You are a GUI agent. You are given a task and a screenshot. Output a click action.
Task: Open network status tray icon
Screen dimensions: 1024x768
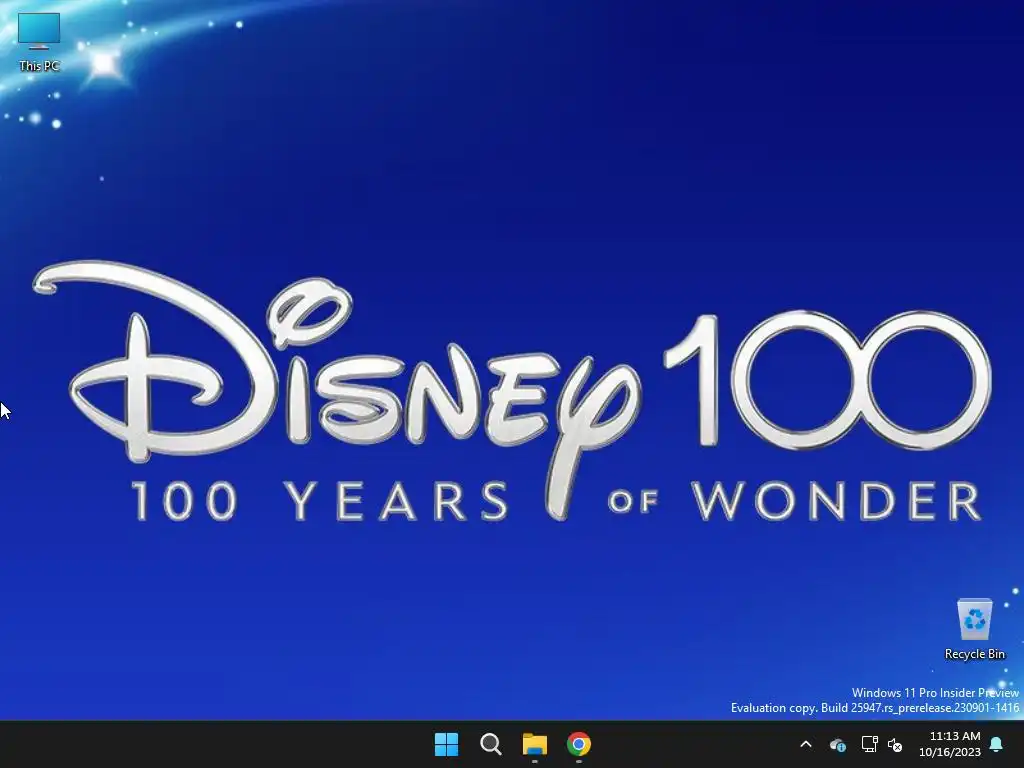[869, 744]
